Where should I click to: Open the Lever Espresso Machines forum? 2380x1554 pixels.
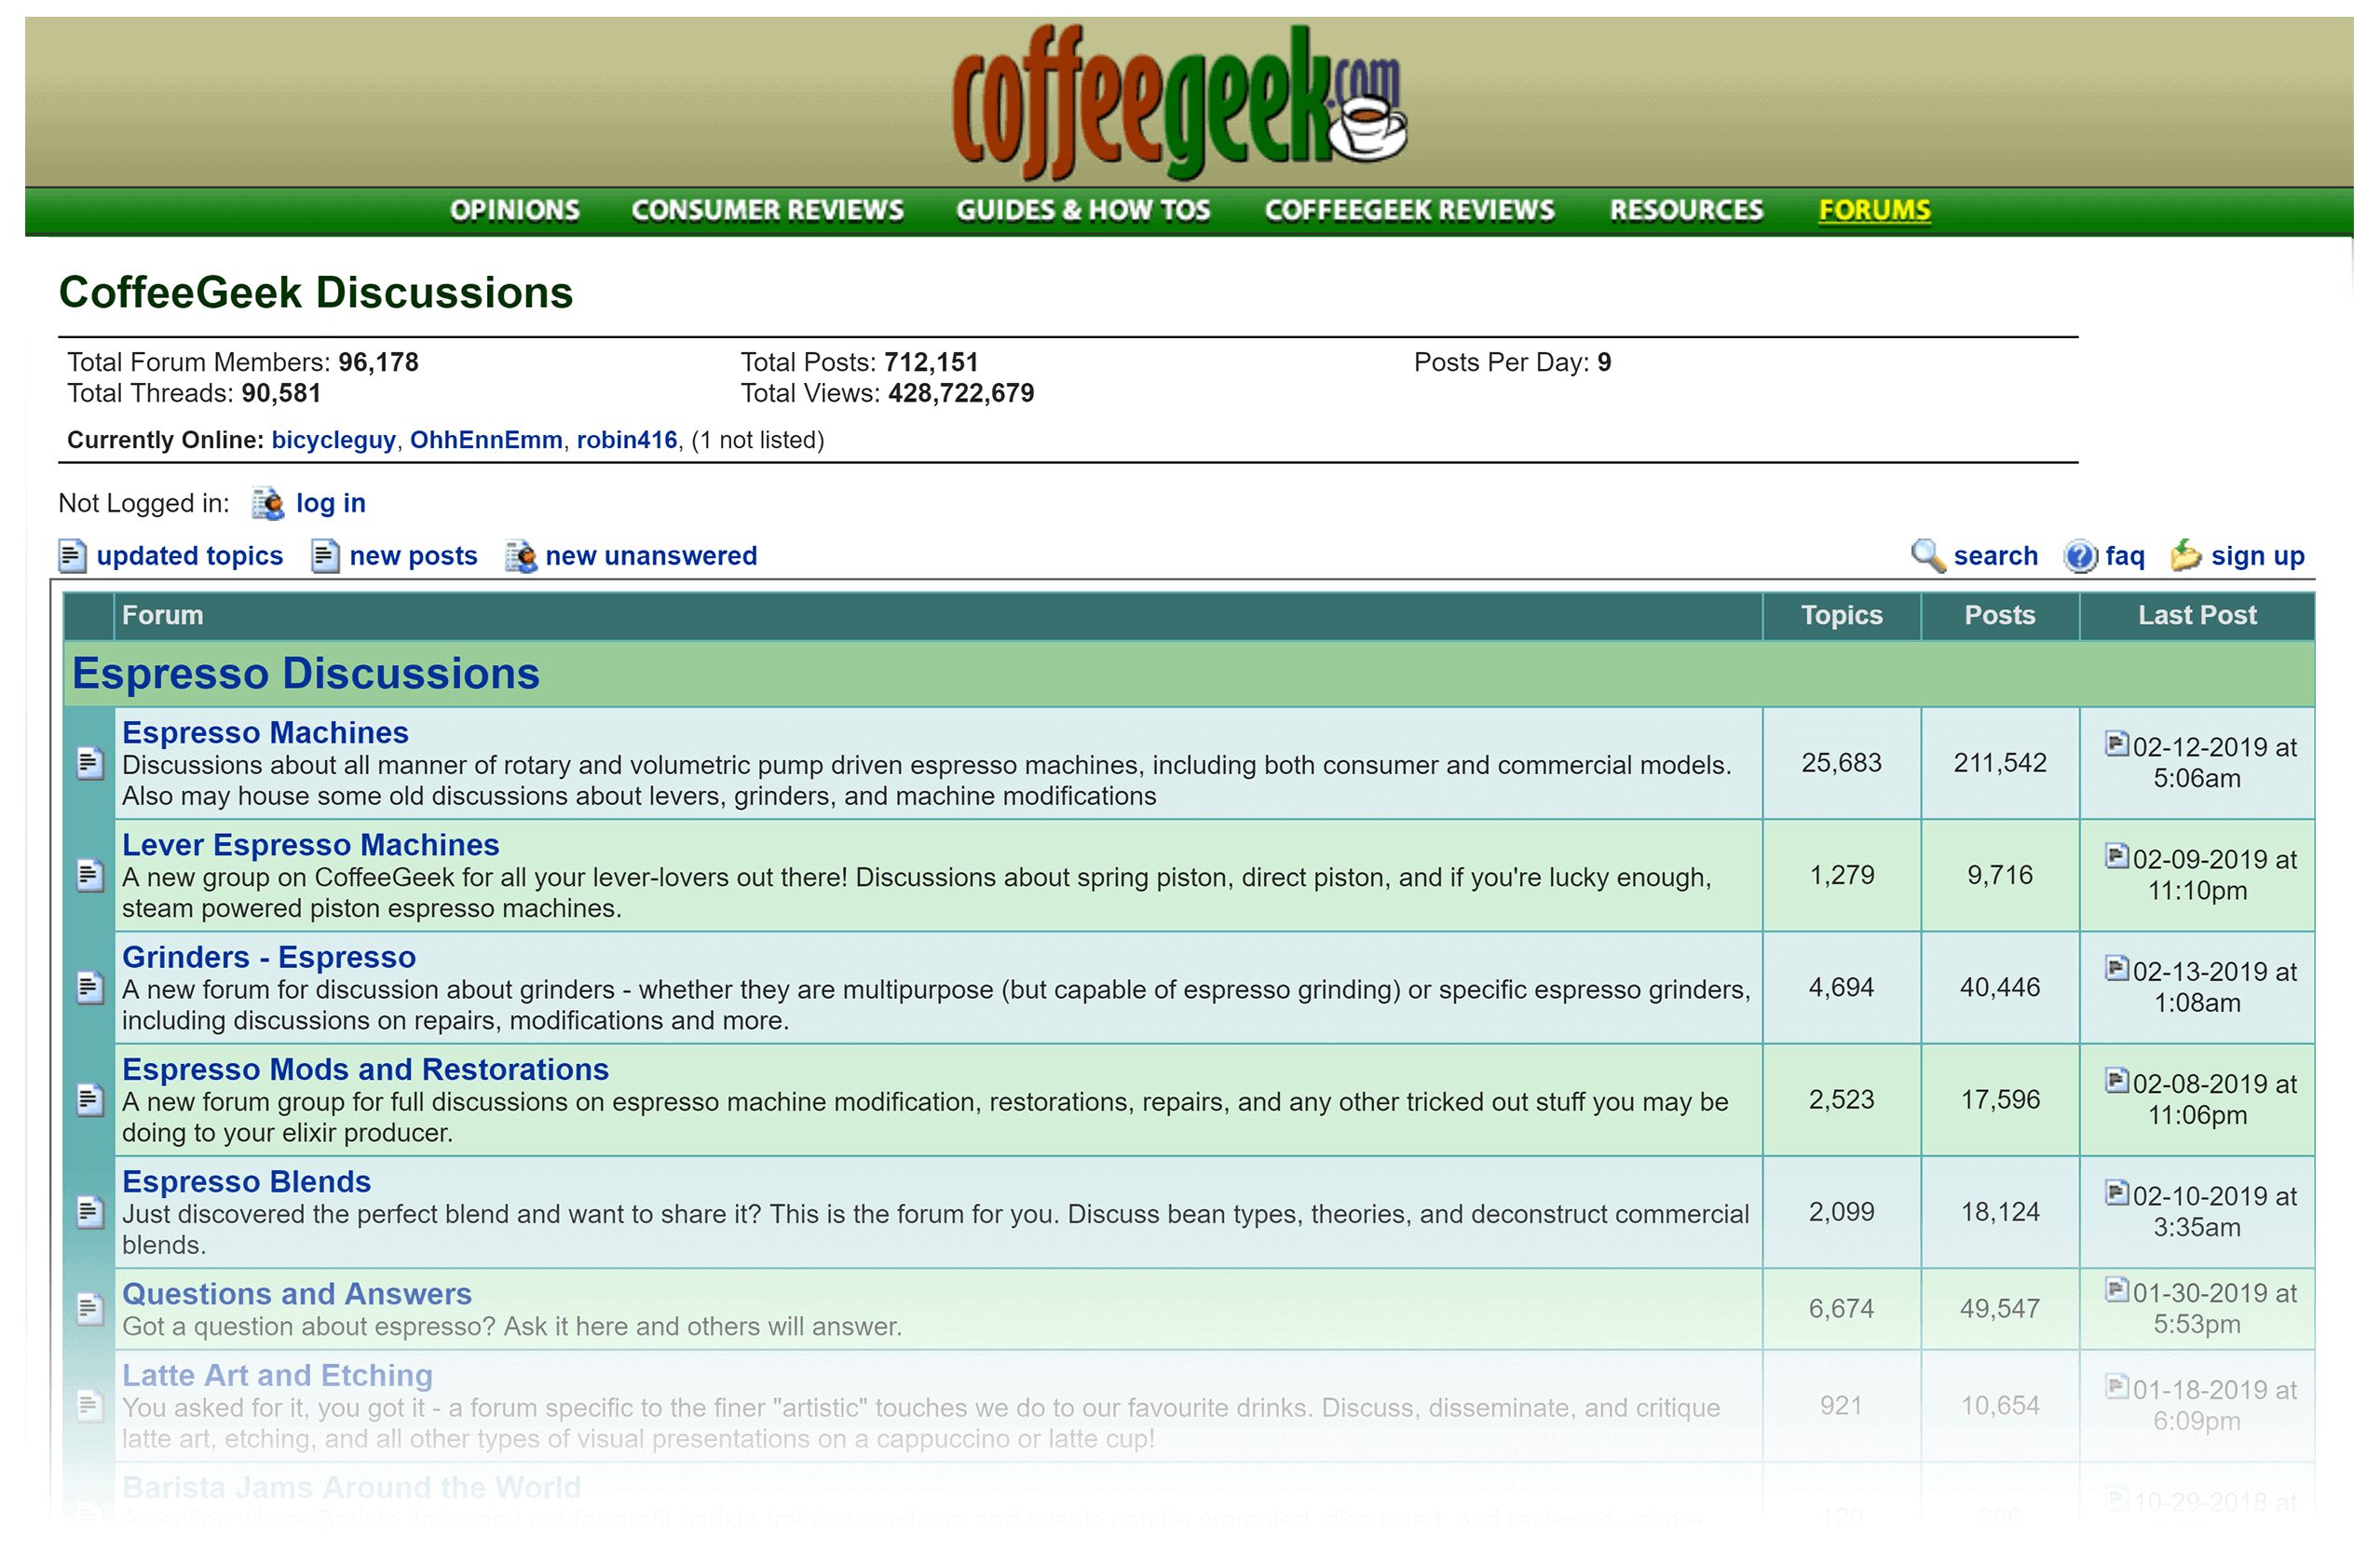[x=311, y=846]
